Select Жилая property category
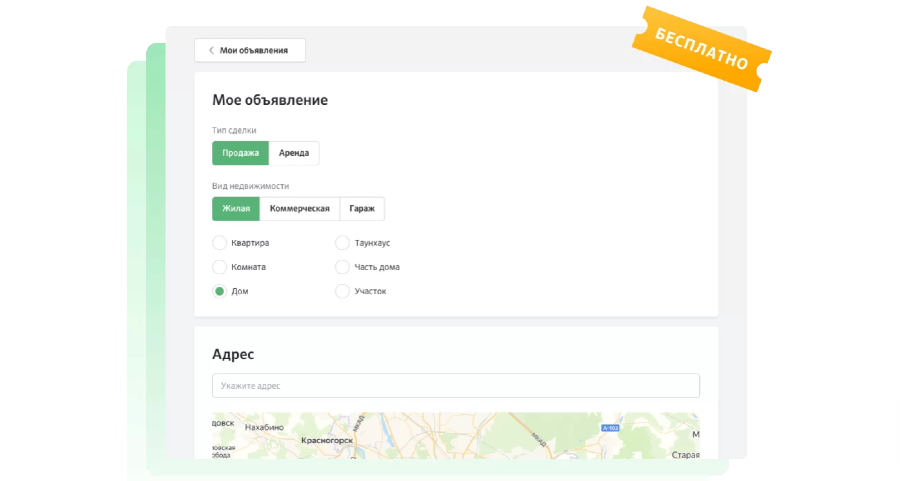The image size is (900, 481). [x=236, y=209]
